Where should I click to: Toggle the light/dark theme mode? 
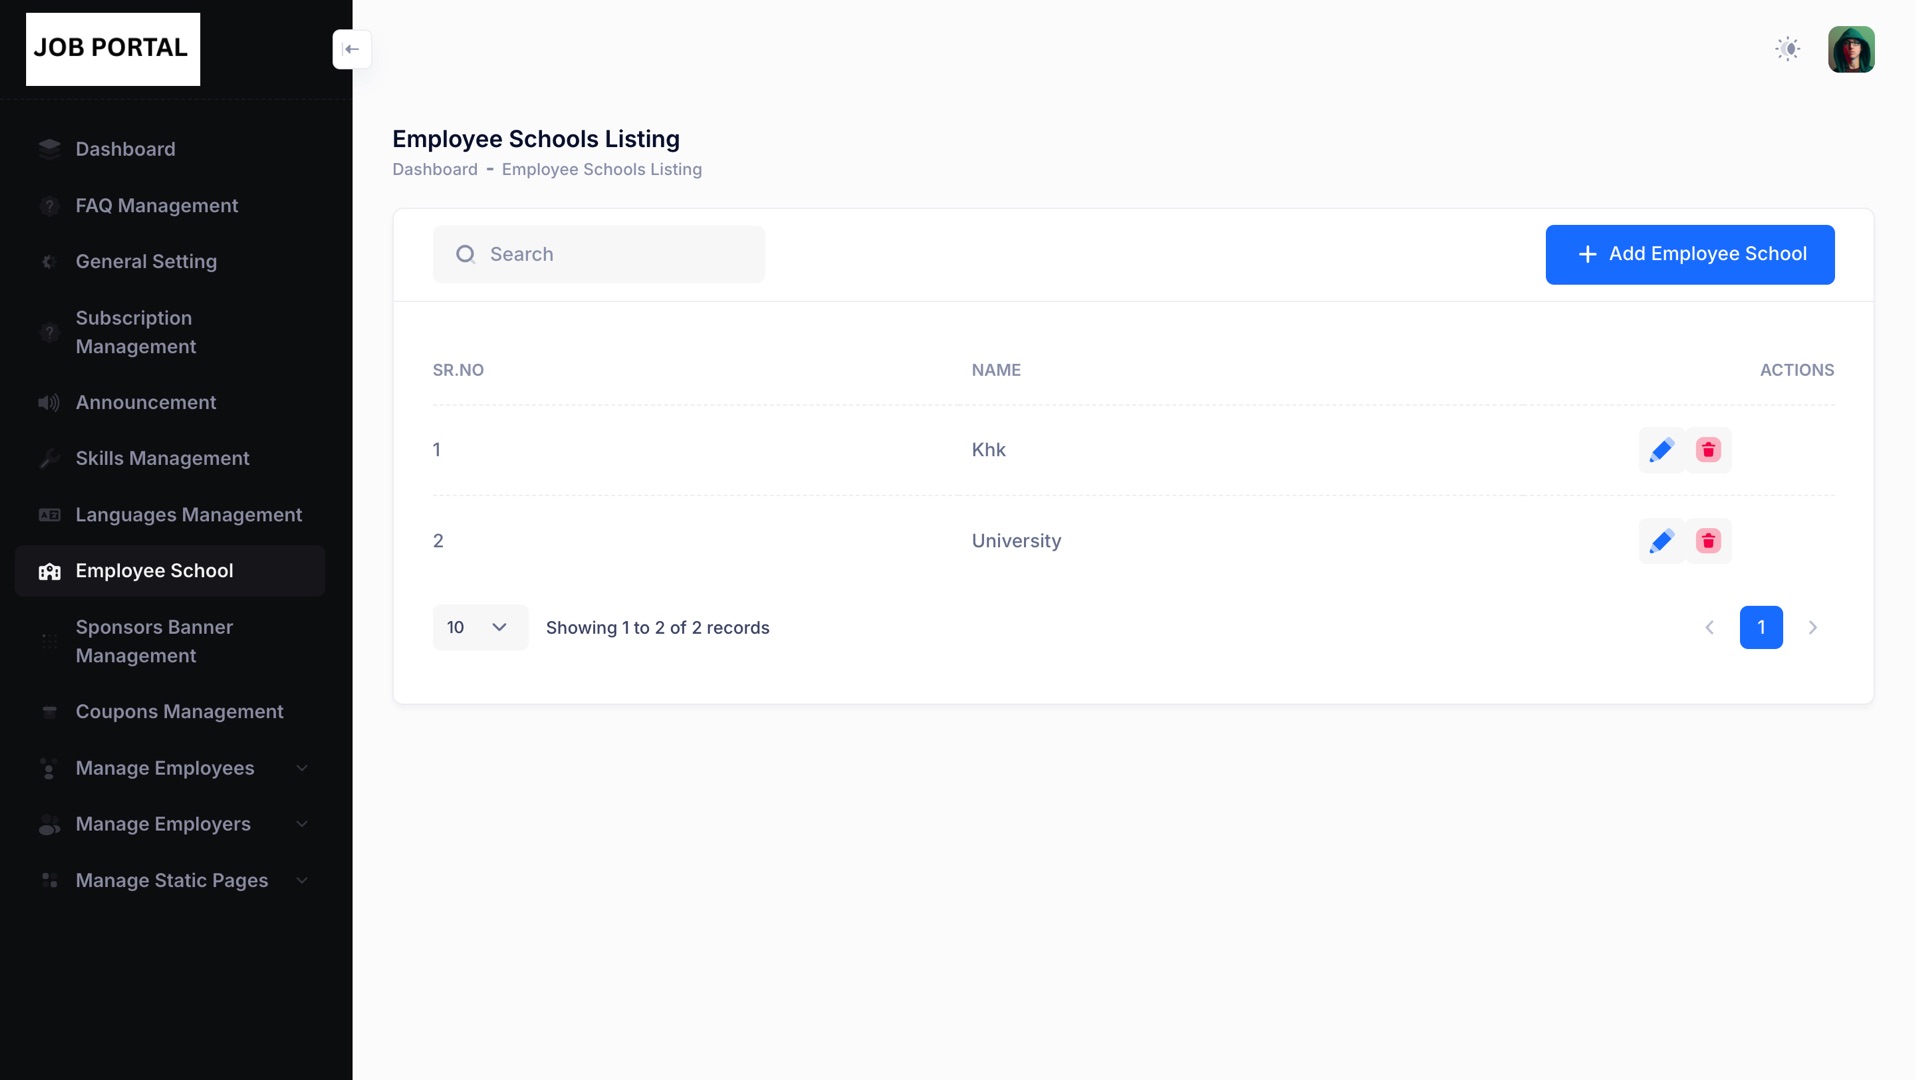click(1788, 49)
